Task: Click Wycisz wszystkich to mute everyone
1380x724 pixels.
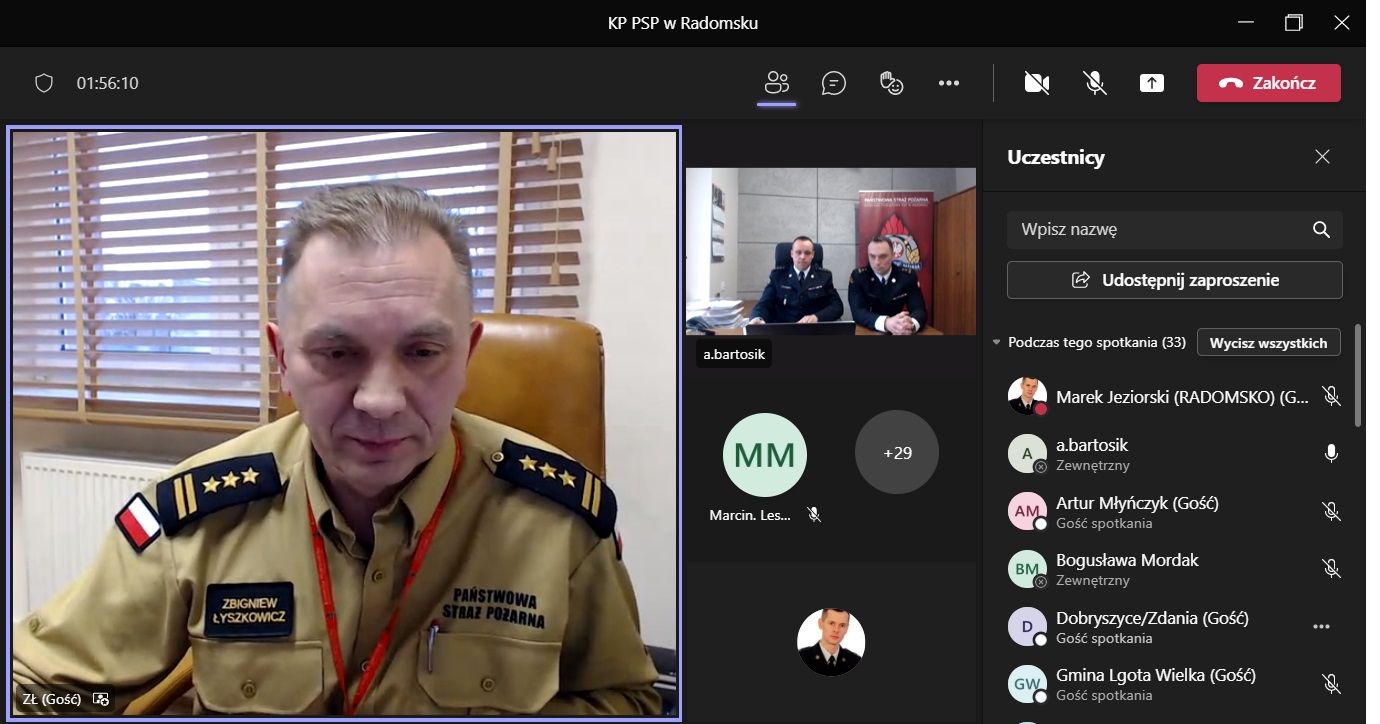Action: pyautogui.click(x=1268, y=343)
